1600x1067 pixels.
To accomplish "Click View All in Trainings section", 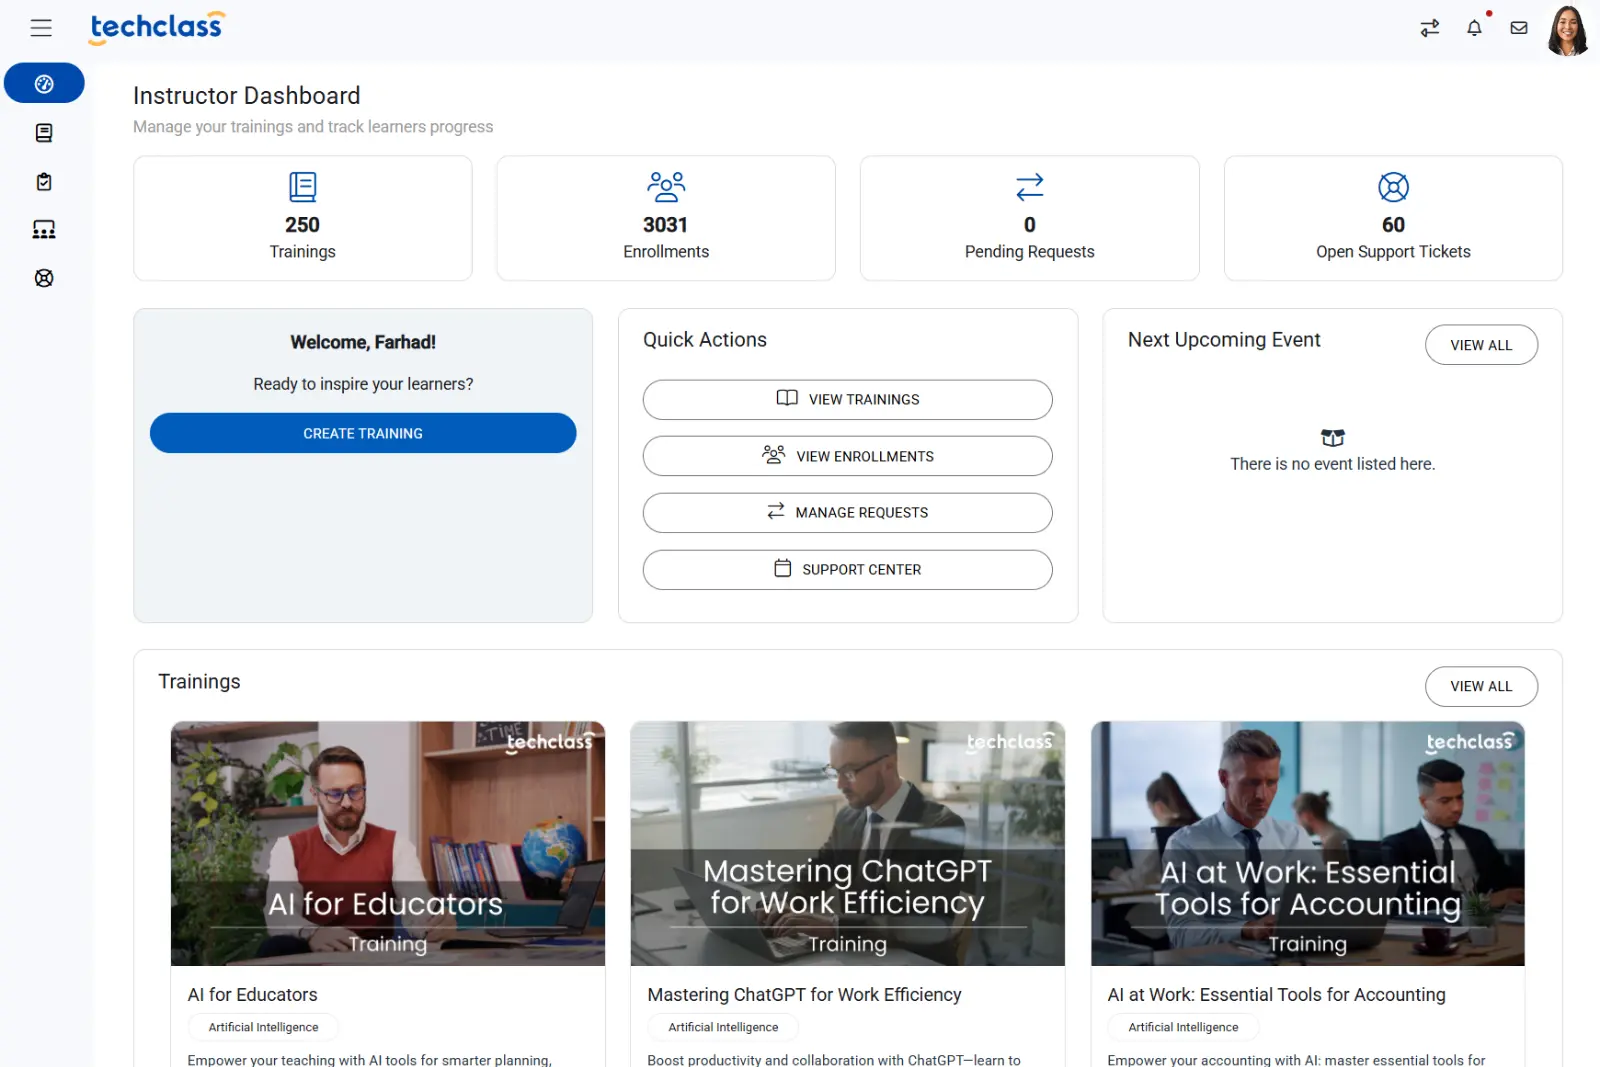I will click(x=1481, y=686).
